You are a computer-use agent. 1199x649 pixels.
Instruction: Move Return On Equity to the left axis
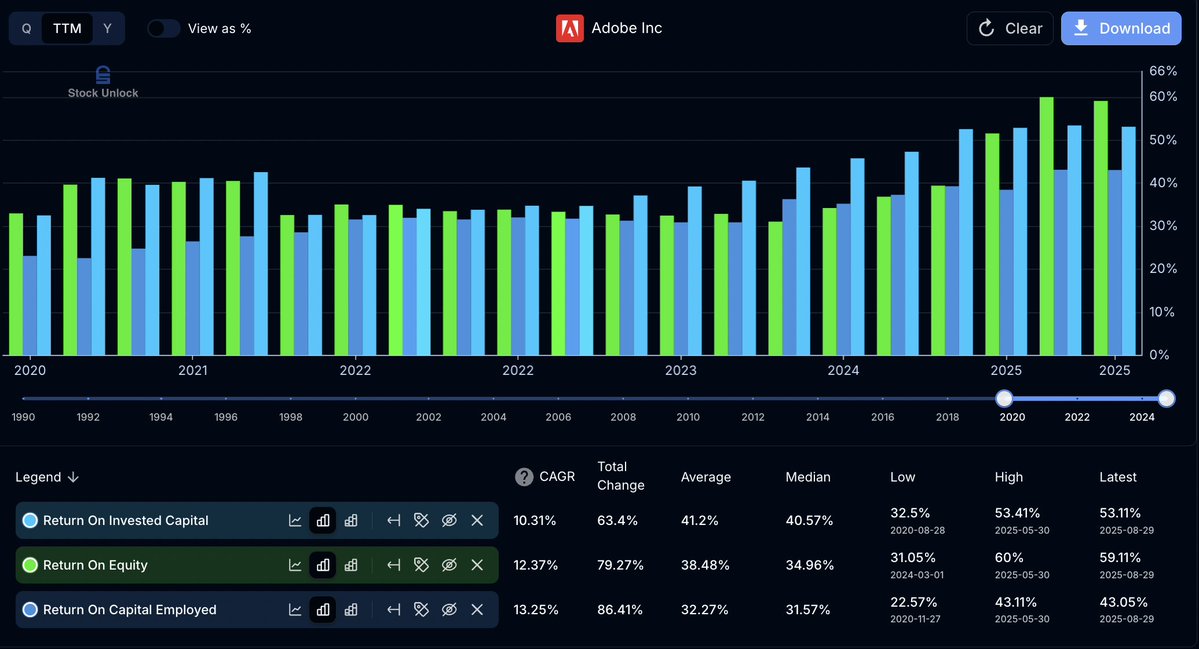(x=393, y=564)
